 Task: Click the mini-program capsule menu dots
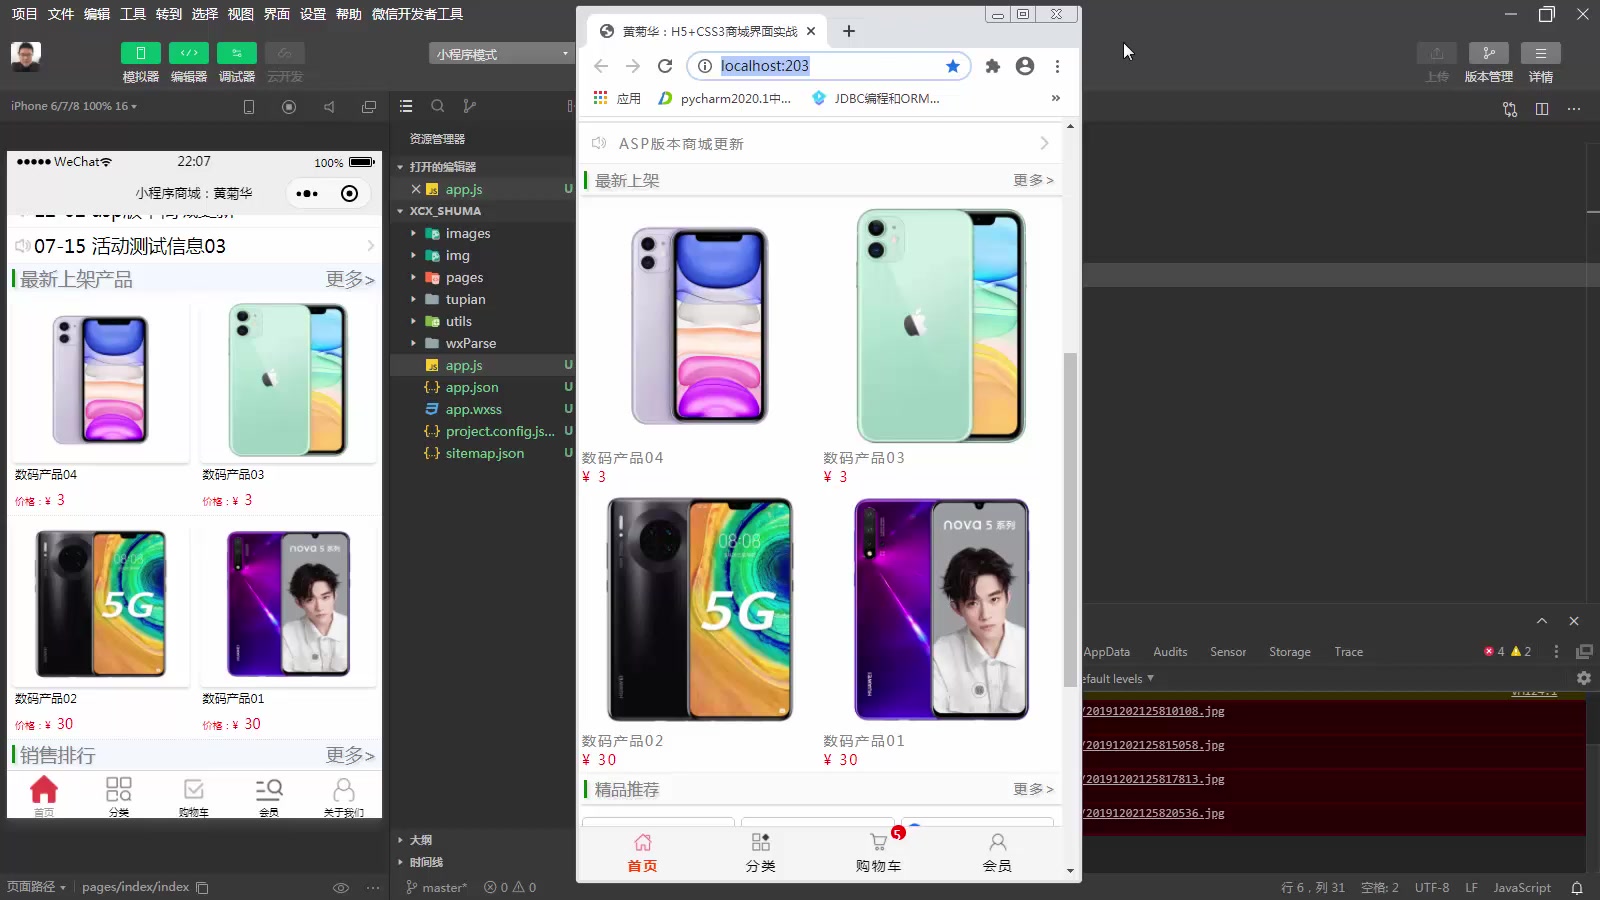coord(307,194)
